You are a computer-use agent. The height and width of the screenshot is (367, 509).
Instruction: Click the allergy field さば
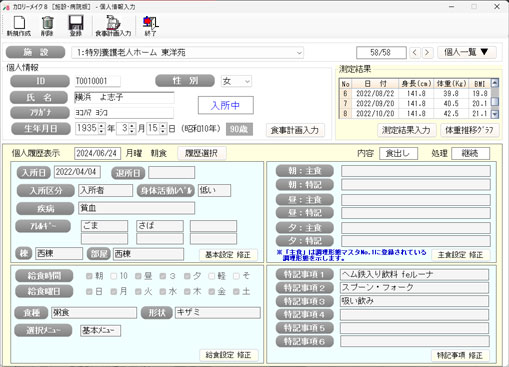pos(160,226)
